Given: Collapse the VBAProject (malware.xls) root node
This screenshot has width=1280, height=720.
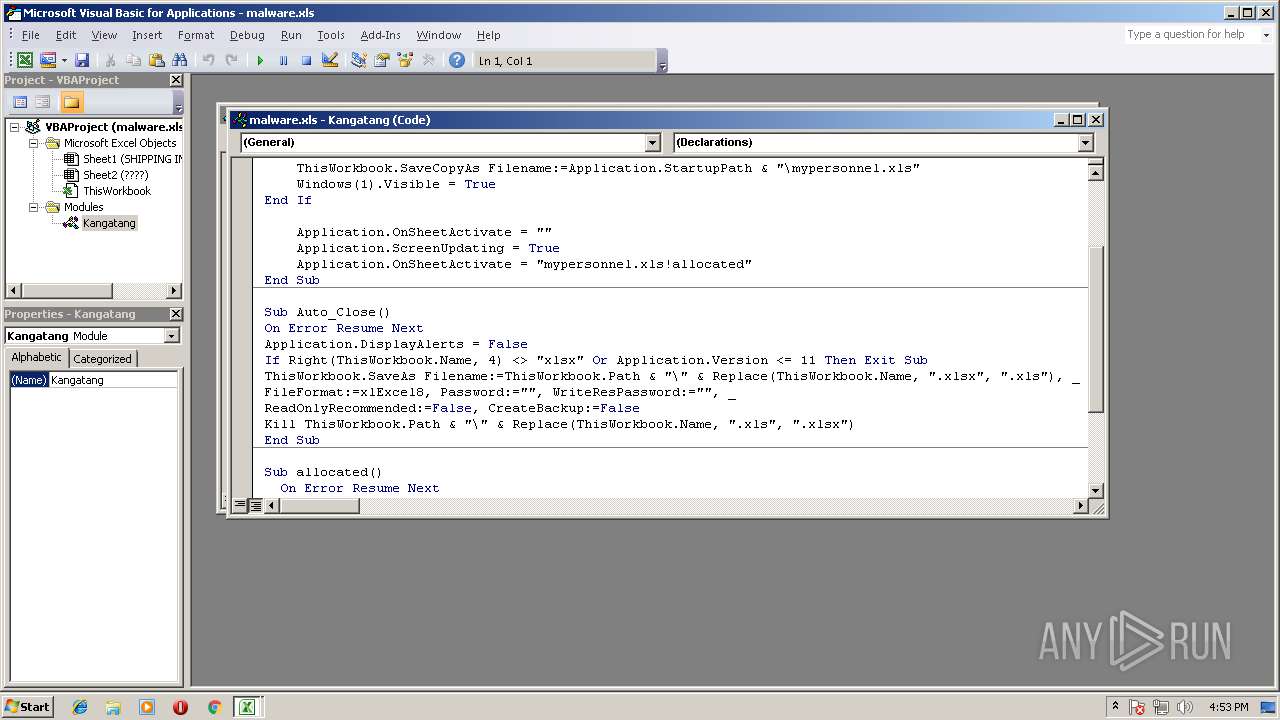Looking at the screenshot, I should point(15,127).
